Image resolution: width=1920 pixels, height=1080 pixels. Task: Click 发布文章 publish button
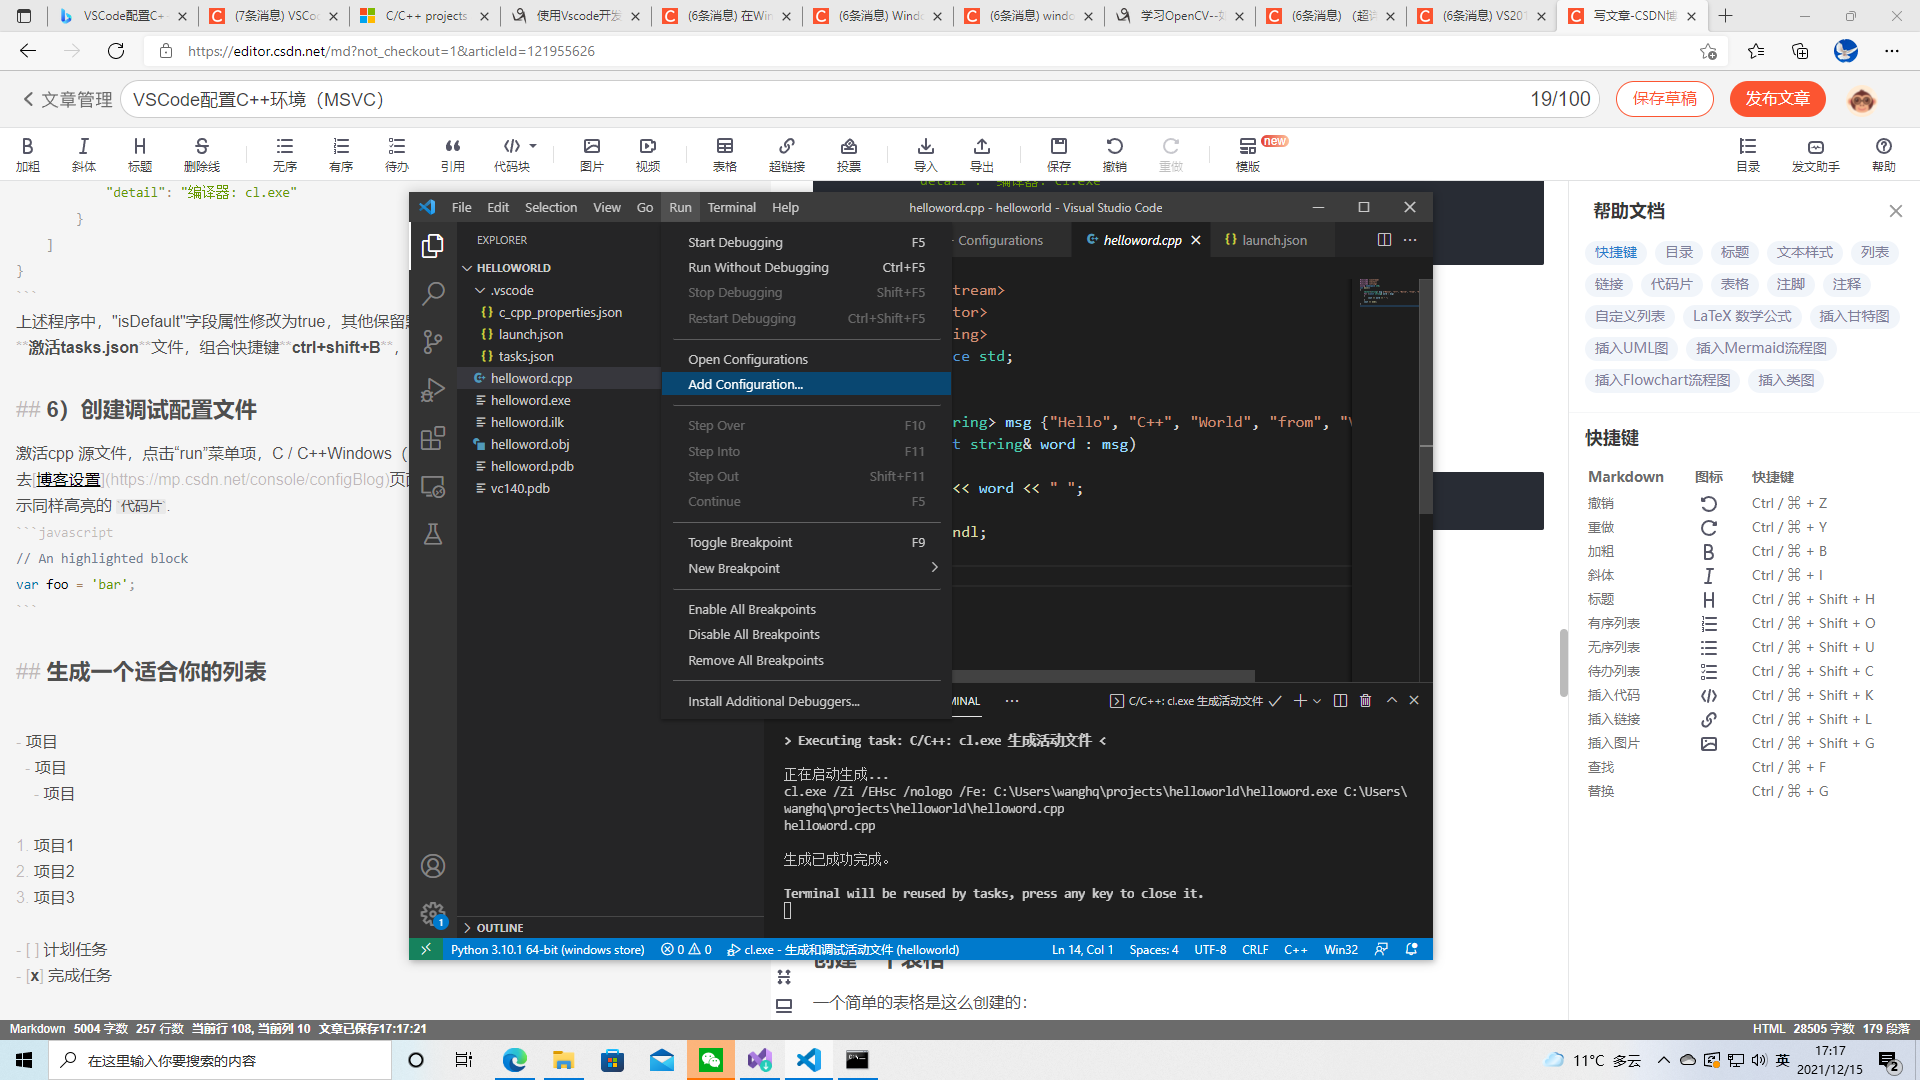tap(1777, 99)
